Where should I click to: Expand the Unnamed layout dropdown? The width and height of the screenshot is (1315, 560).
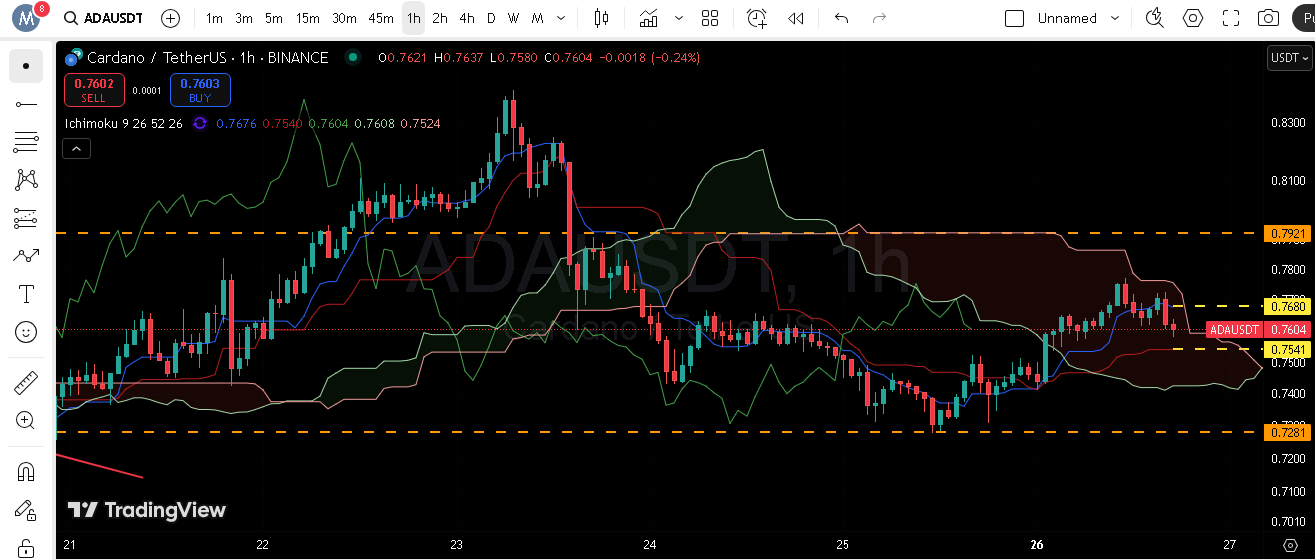tap(1117, 18)
